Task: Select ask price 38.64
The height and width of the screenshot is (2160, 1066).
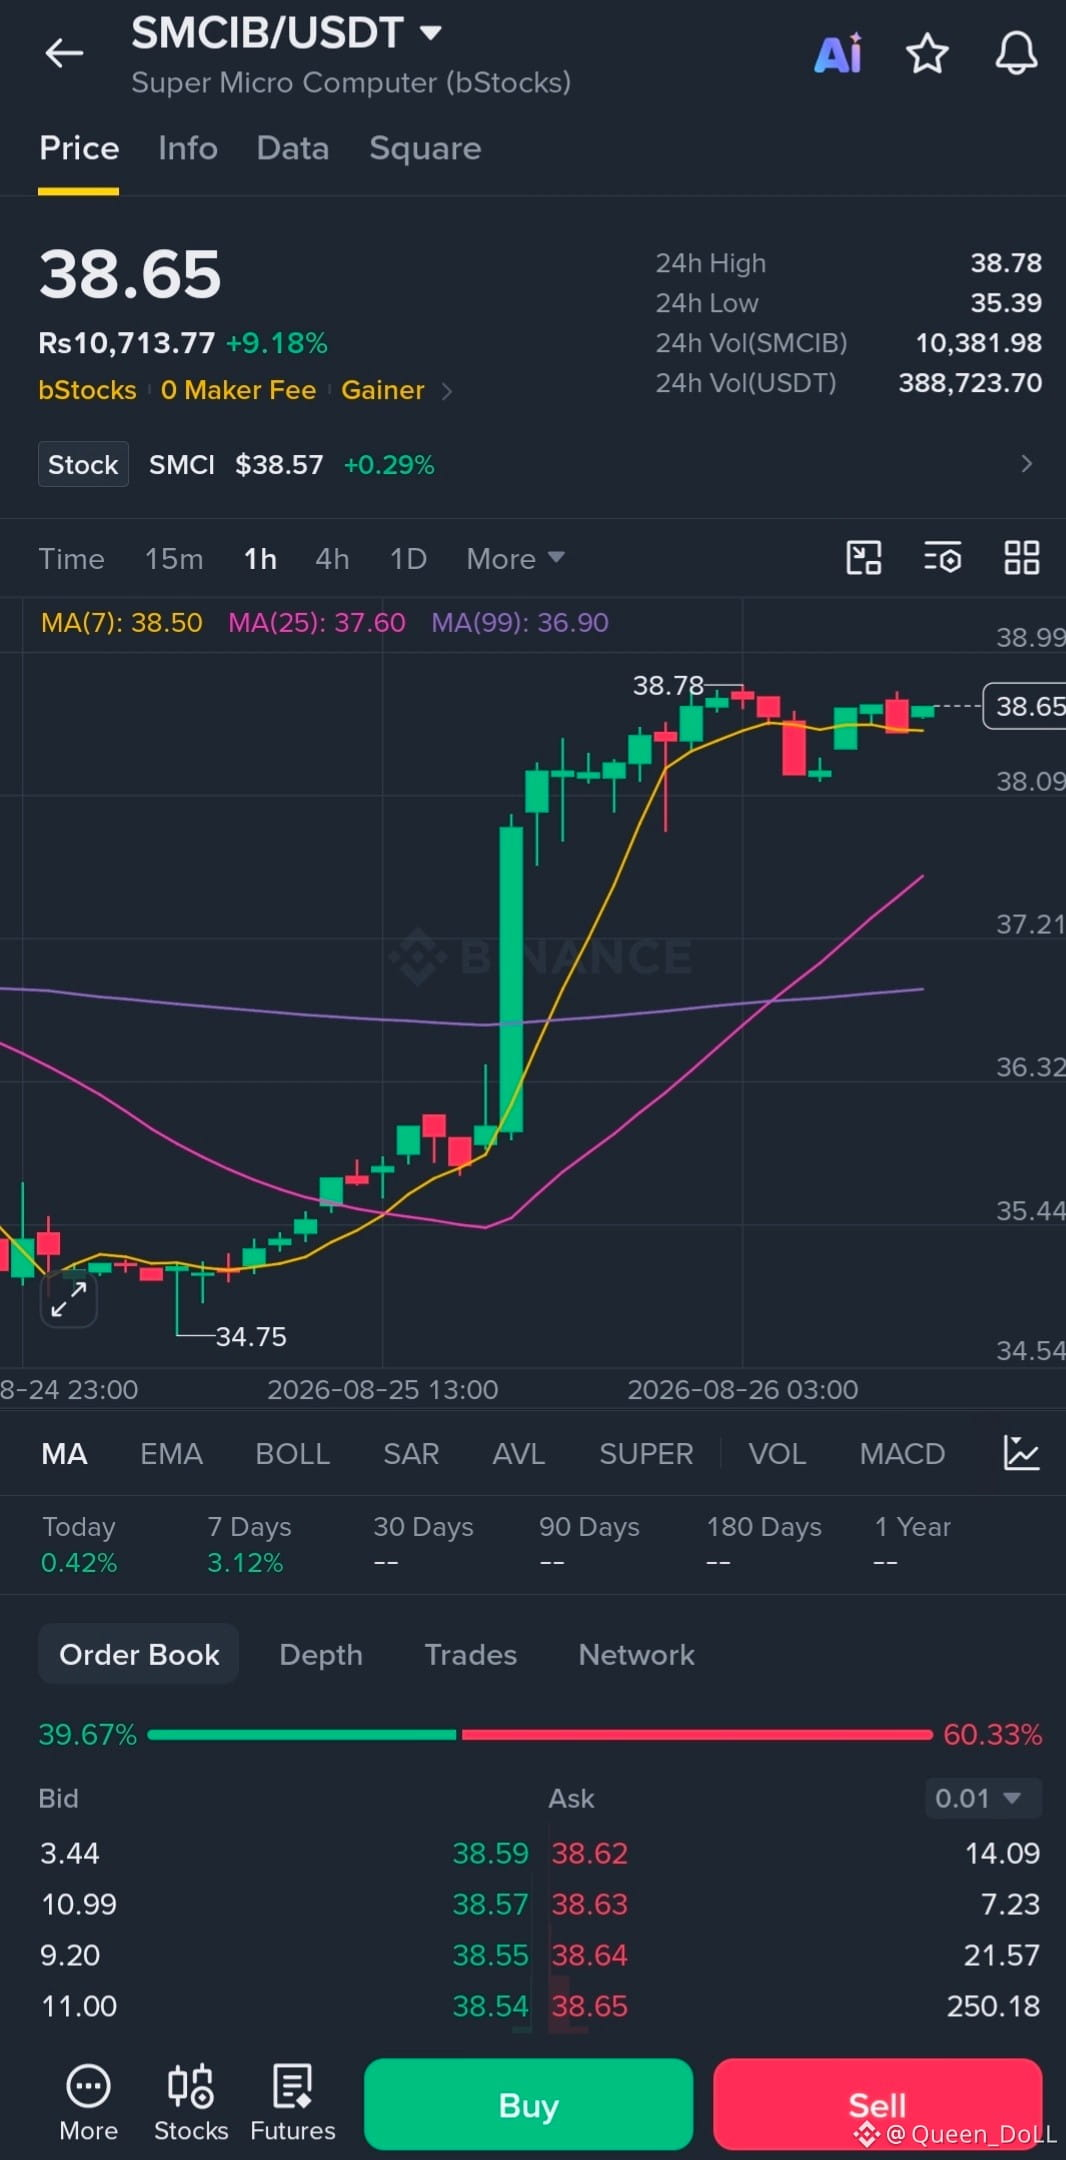Action: coord(590,1955)
